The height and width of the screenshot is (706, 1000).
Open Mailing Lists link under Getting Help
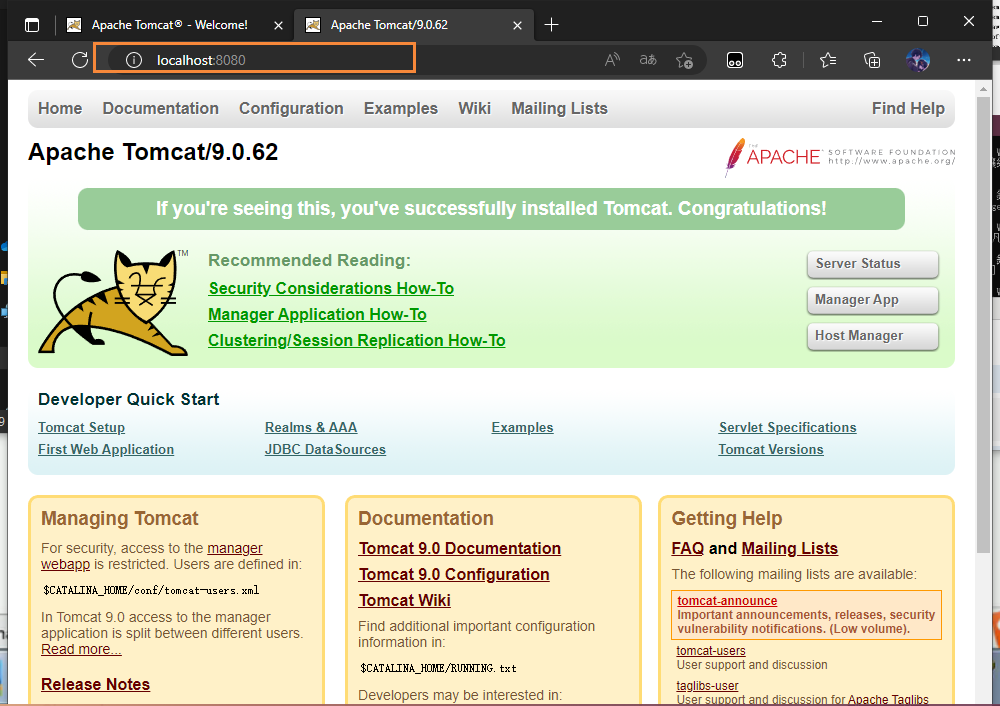pyautogui.click(x=790, y=548)
